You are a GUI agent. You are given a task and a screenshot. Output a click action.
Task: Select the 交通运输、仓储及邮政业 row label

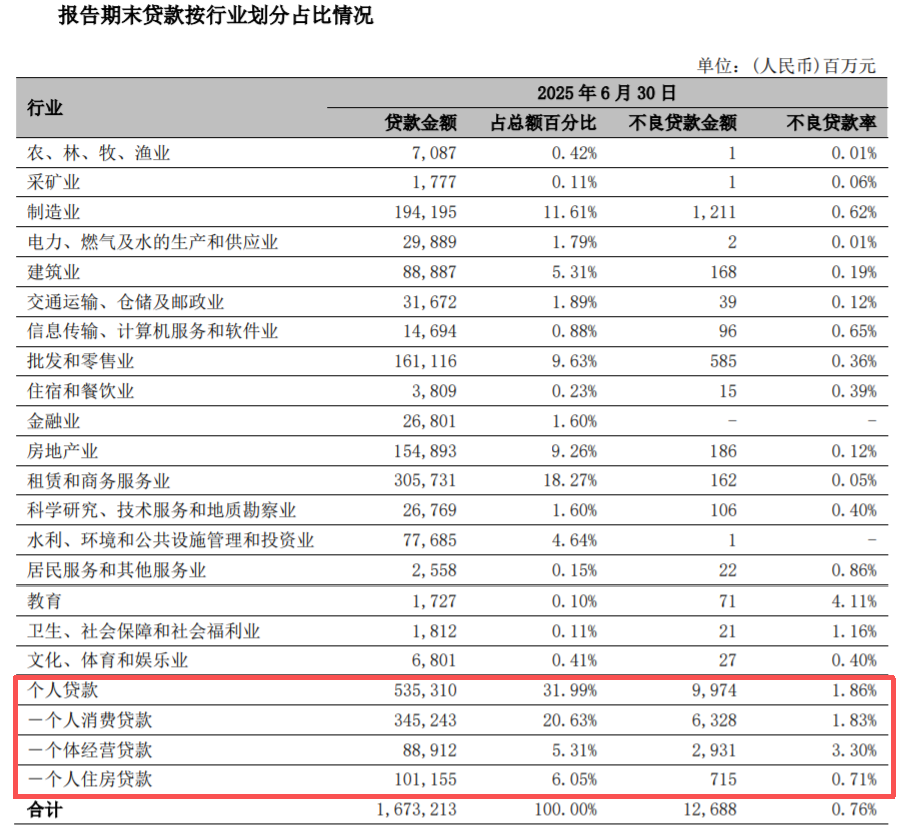(x=126, y=302)
